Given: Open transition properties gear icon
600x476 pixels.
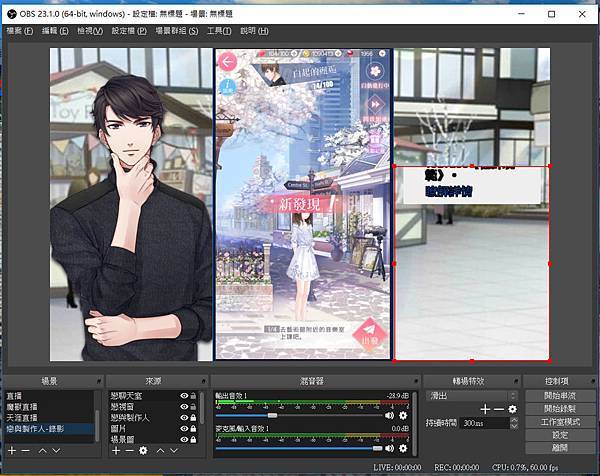Looking at the screenshot, I should pos(512,409).
